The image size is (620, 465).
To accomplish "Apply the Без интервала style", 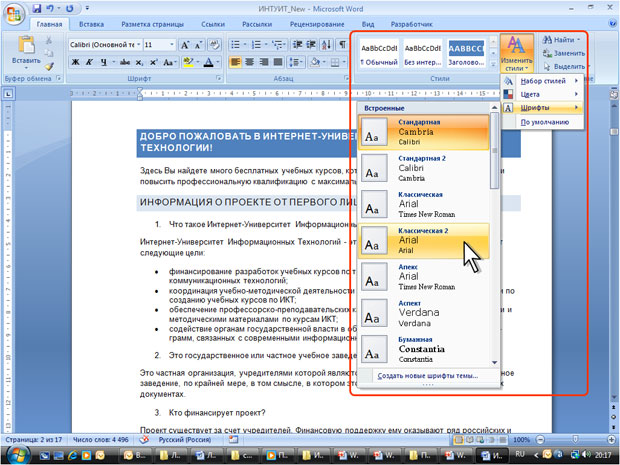I will pos(422,53).
